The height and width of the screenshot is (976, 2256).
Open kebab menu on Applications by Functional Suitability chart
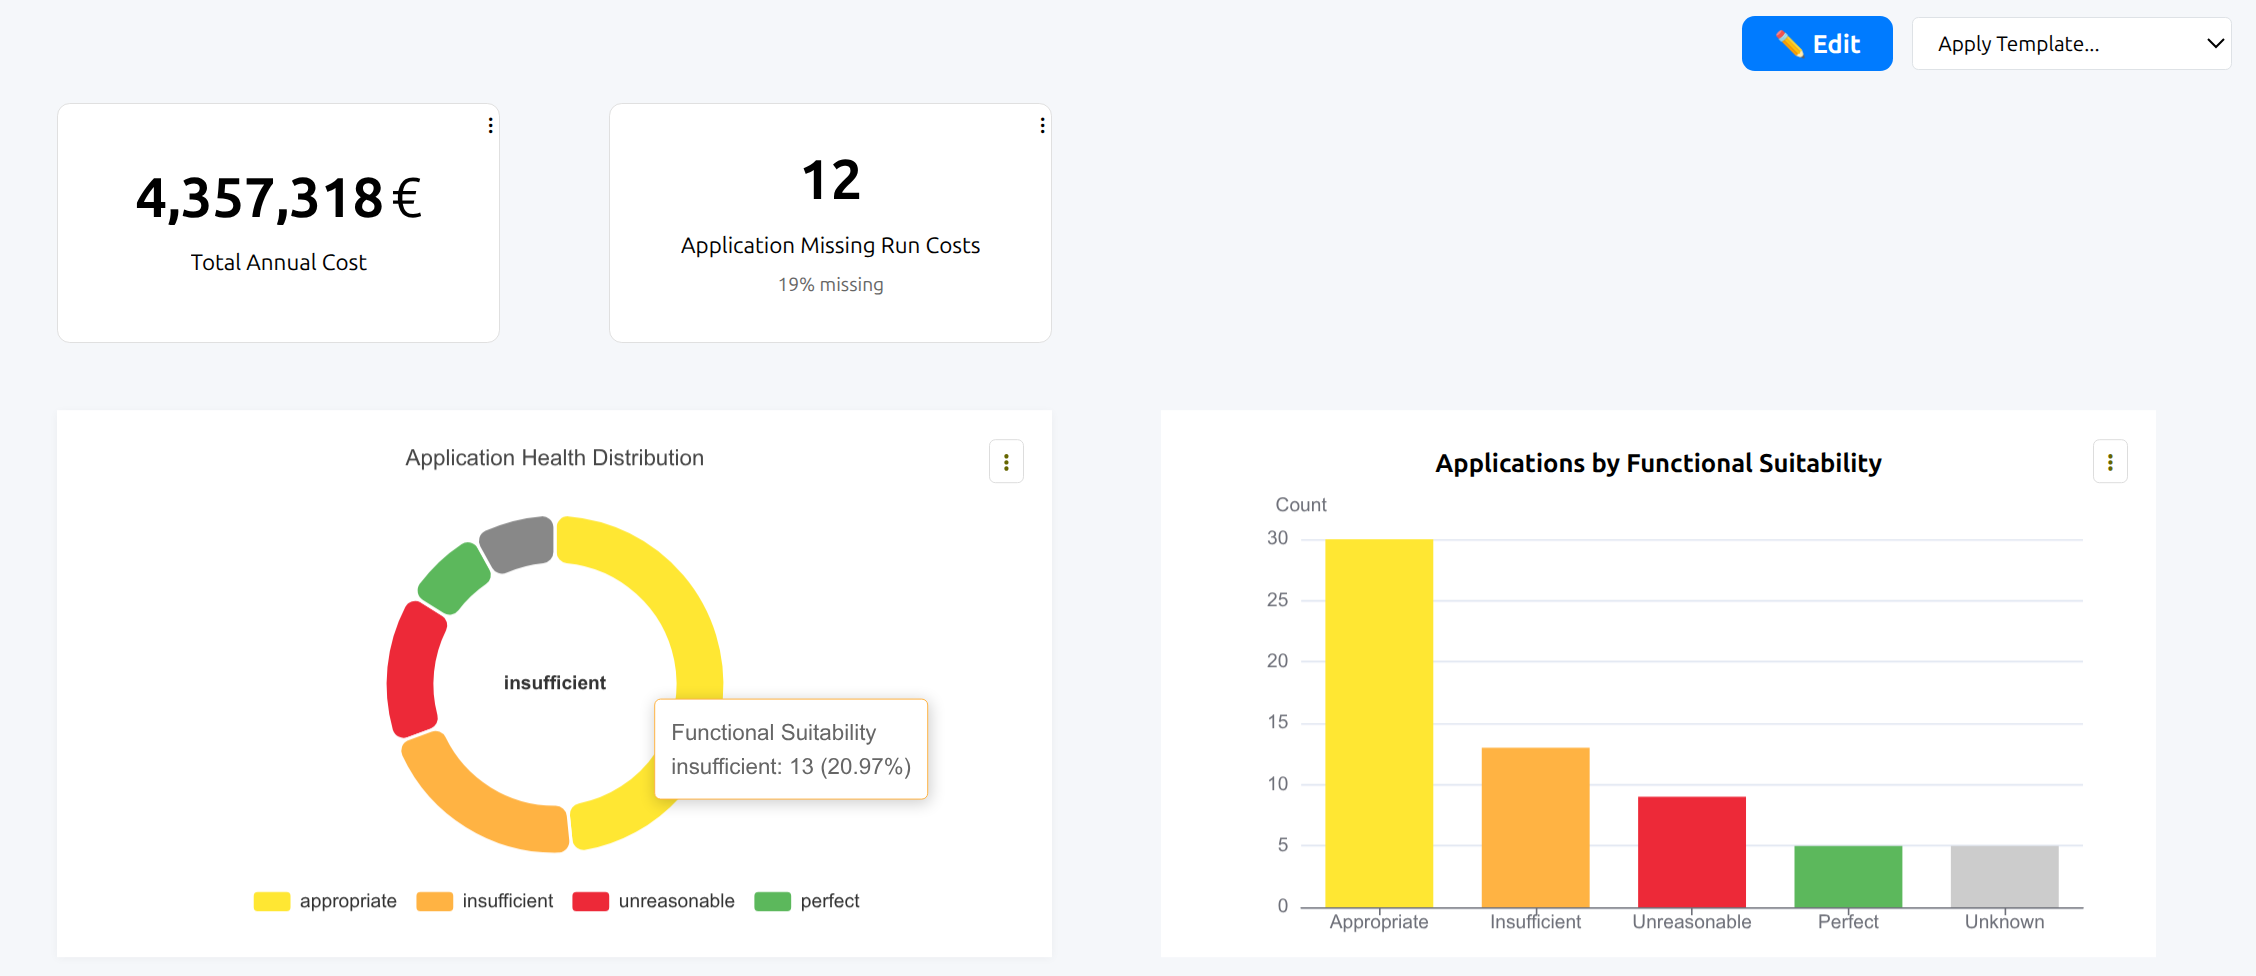point(2111,461)
